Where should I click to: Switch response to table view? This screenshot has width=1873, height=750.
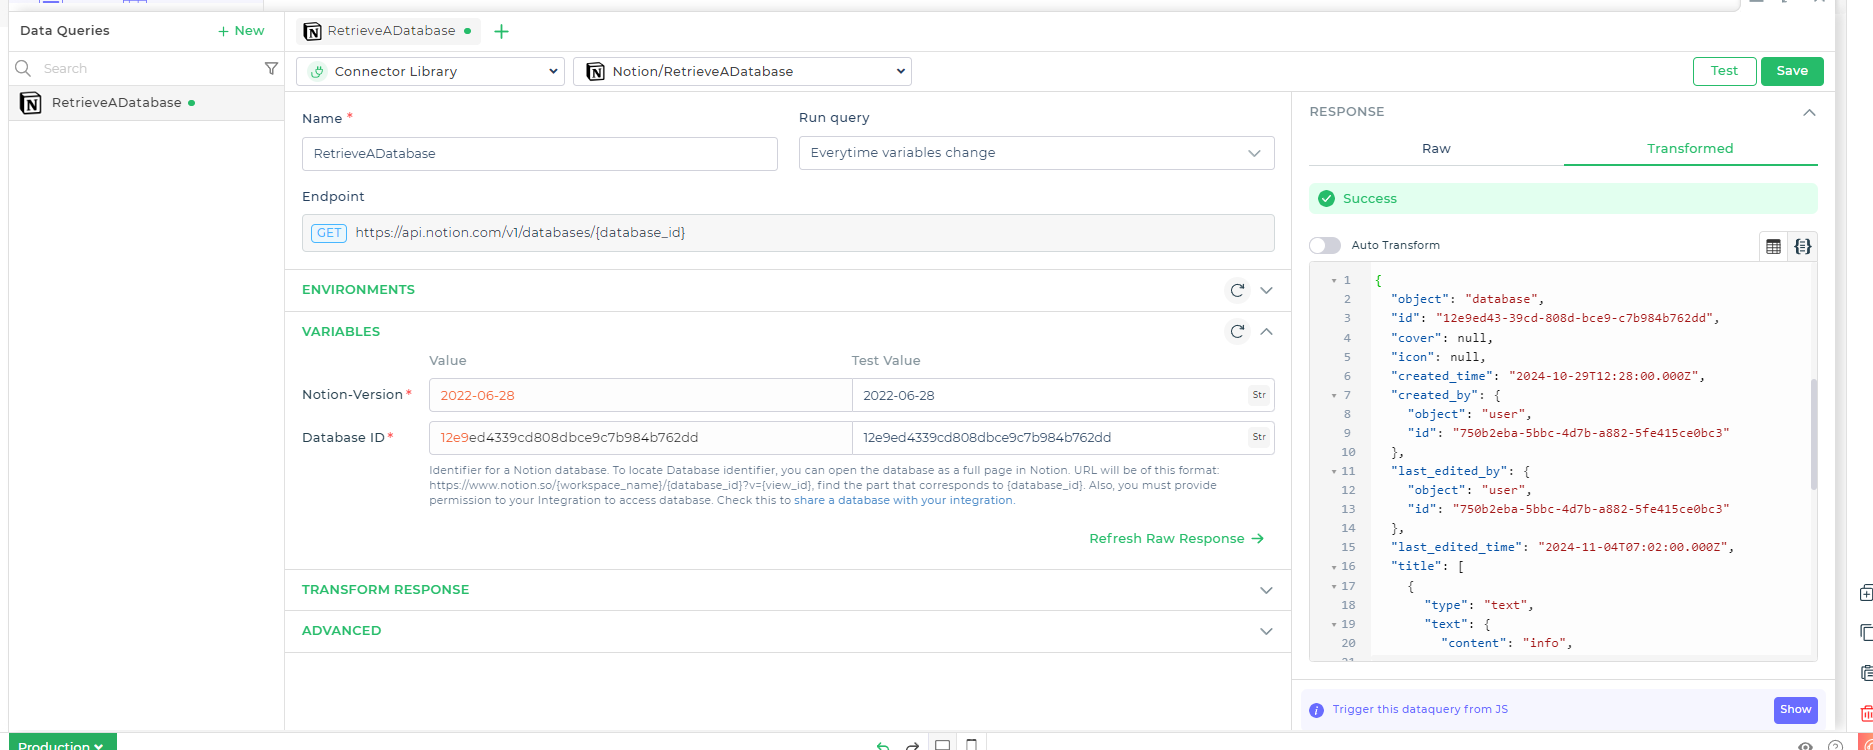(1773, 246)
